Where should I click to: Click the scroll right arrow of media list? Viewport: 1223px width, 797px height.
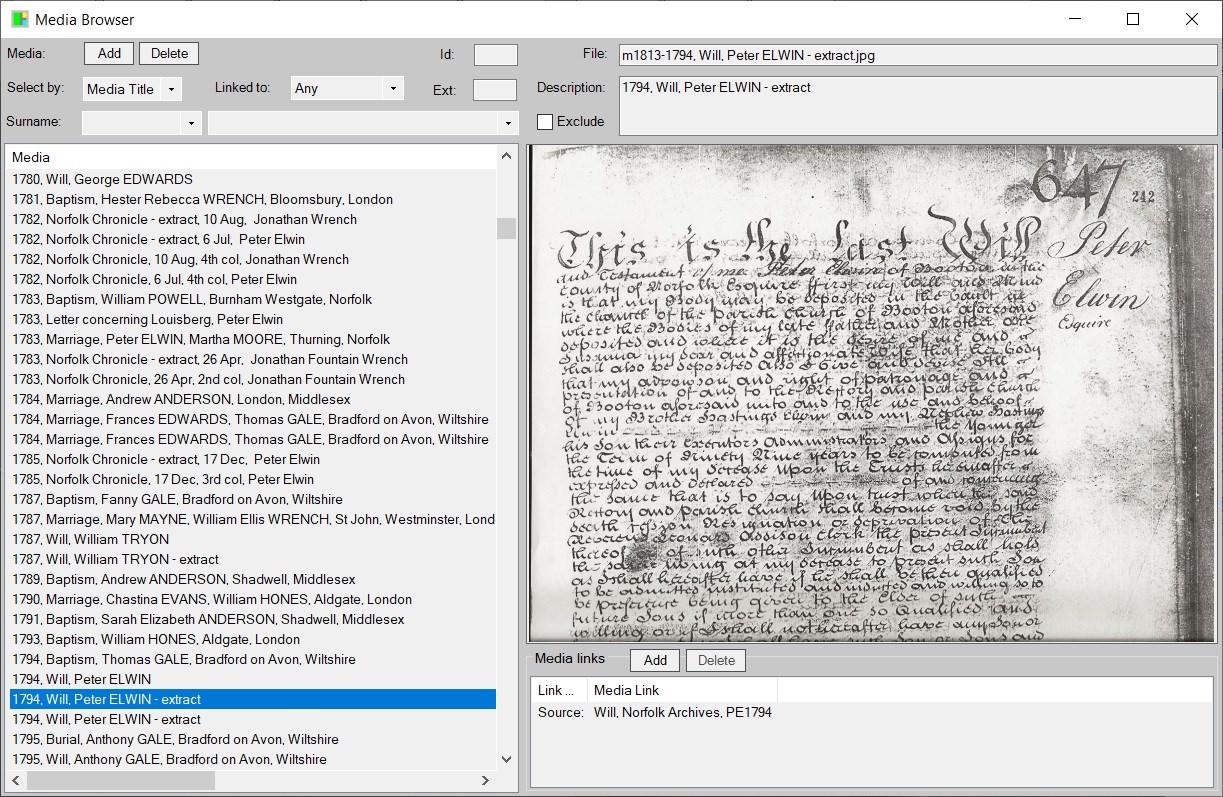(x=485, y=781)
